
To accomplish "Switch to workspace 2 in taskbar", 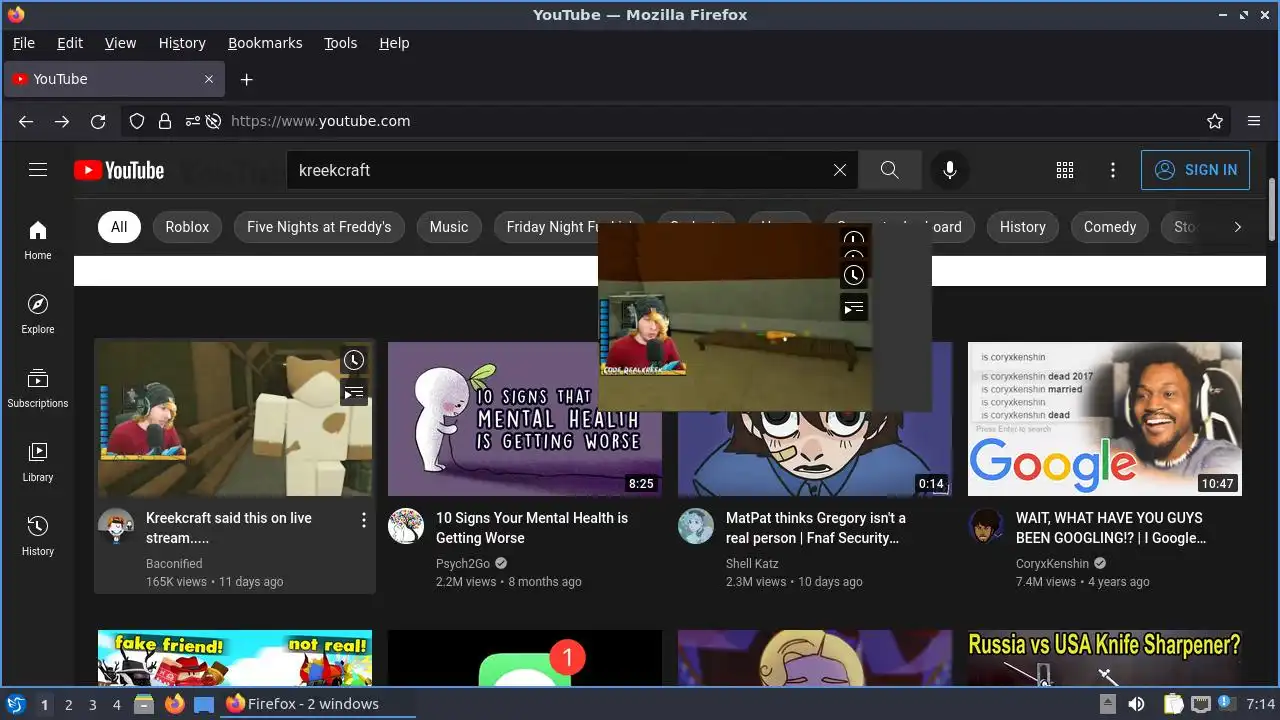I will [x=68, y=704].
